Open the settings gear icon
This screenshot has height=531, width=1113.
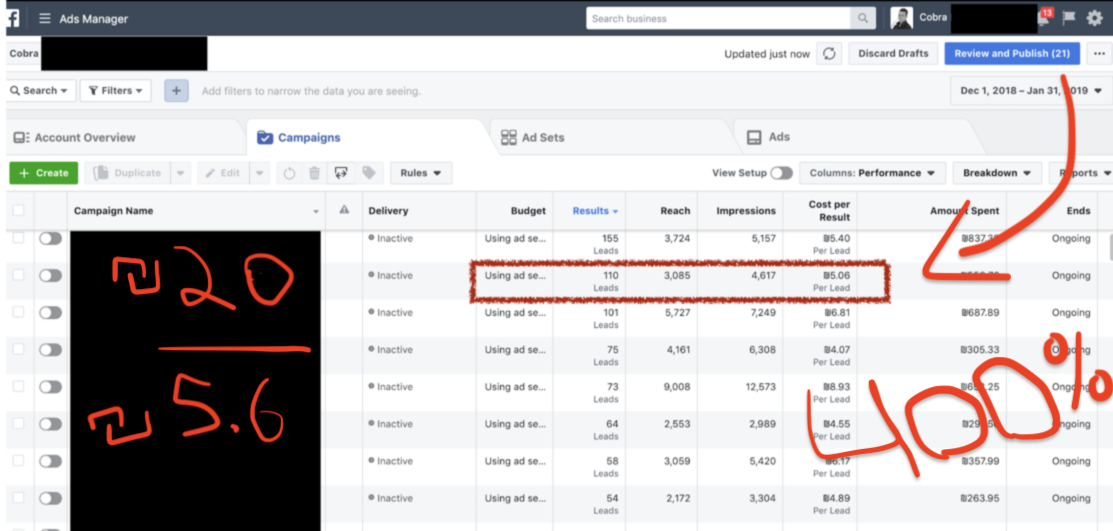coord(1094,18)
